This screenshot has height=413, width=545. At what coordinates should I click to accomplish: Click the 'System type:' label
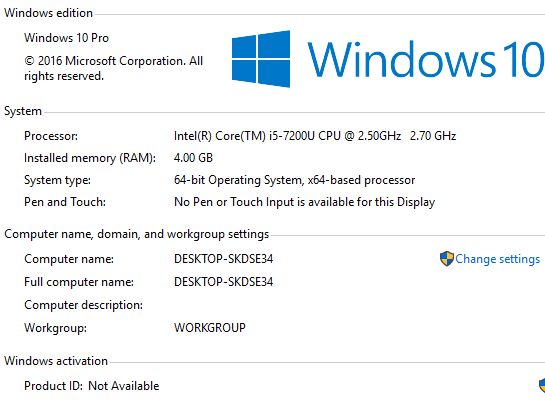[x=57, y=180]
